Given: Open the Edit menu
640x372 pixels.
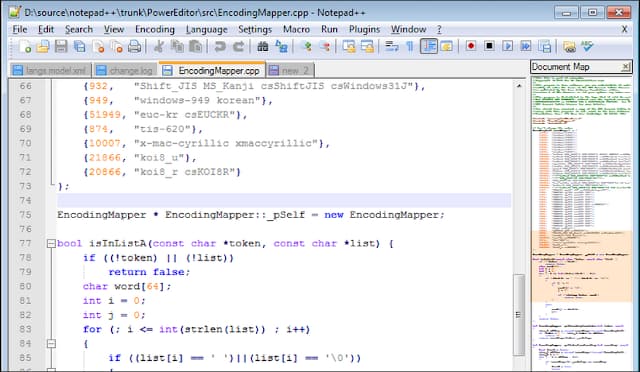Looking at the screenshot, I should coord(46,29).
